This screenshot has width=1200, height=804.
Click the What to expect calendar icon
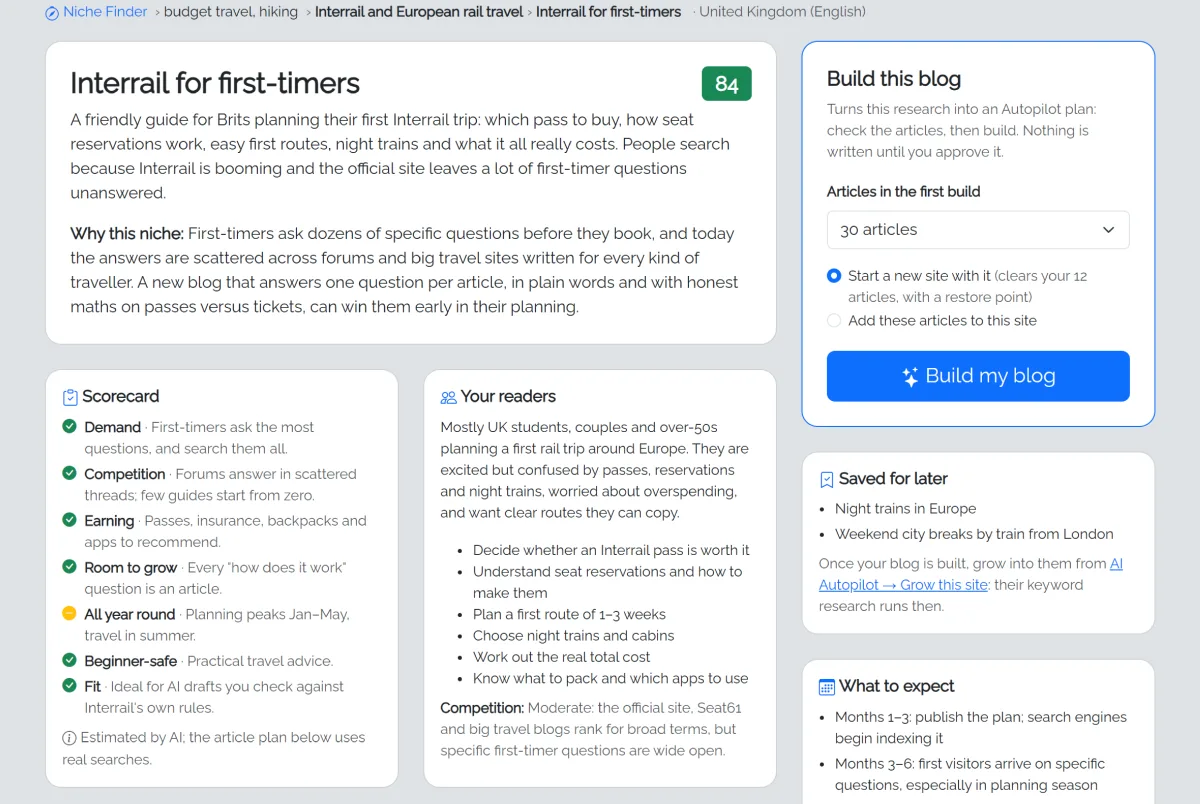coord(827,686)
